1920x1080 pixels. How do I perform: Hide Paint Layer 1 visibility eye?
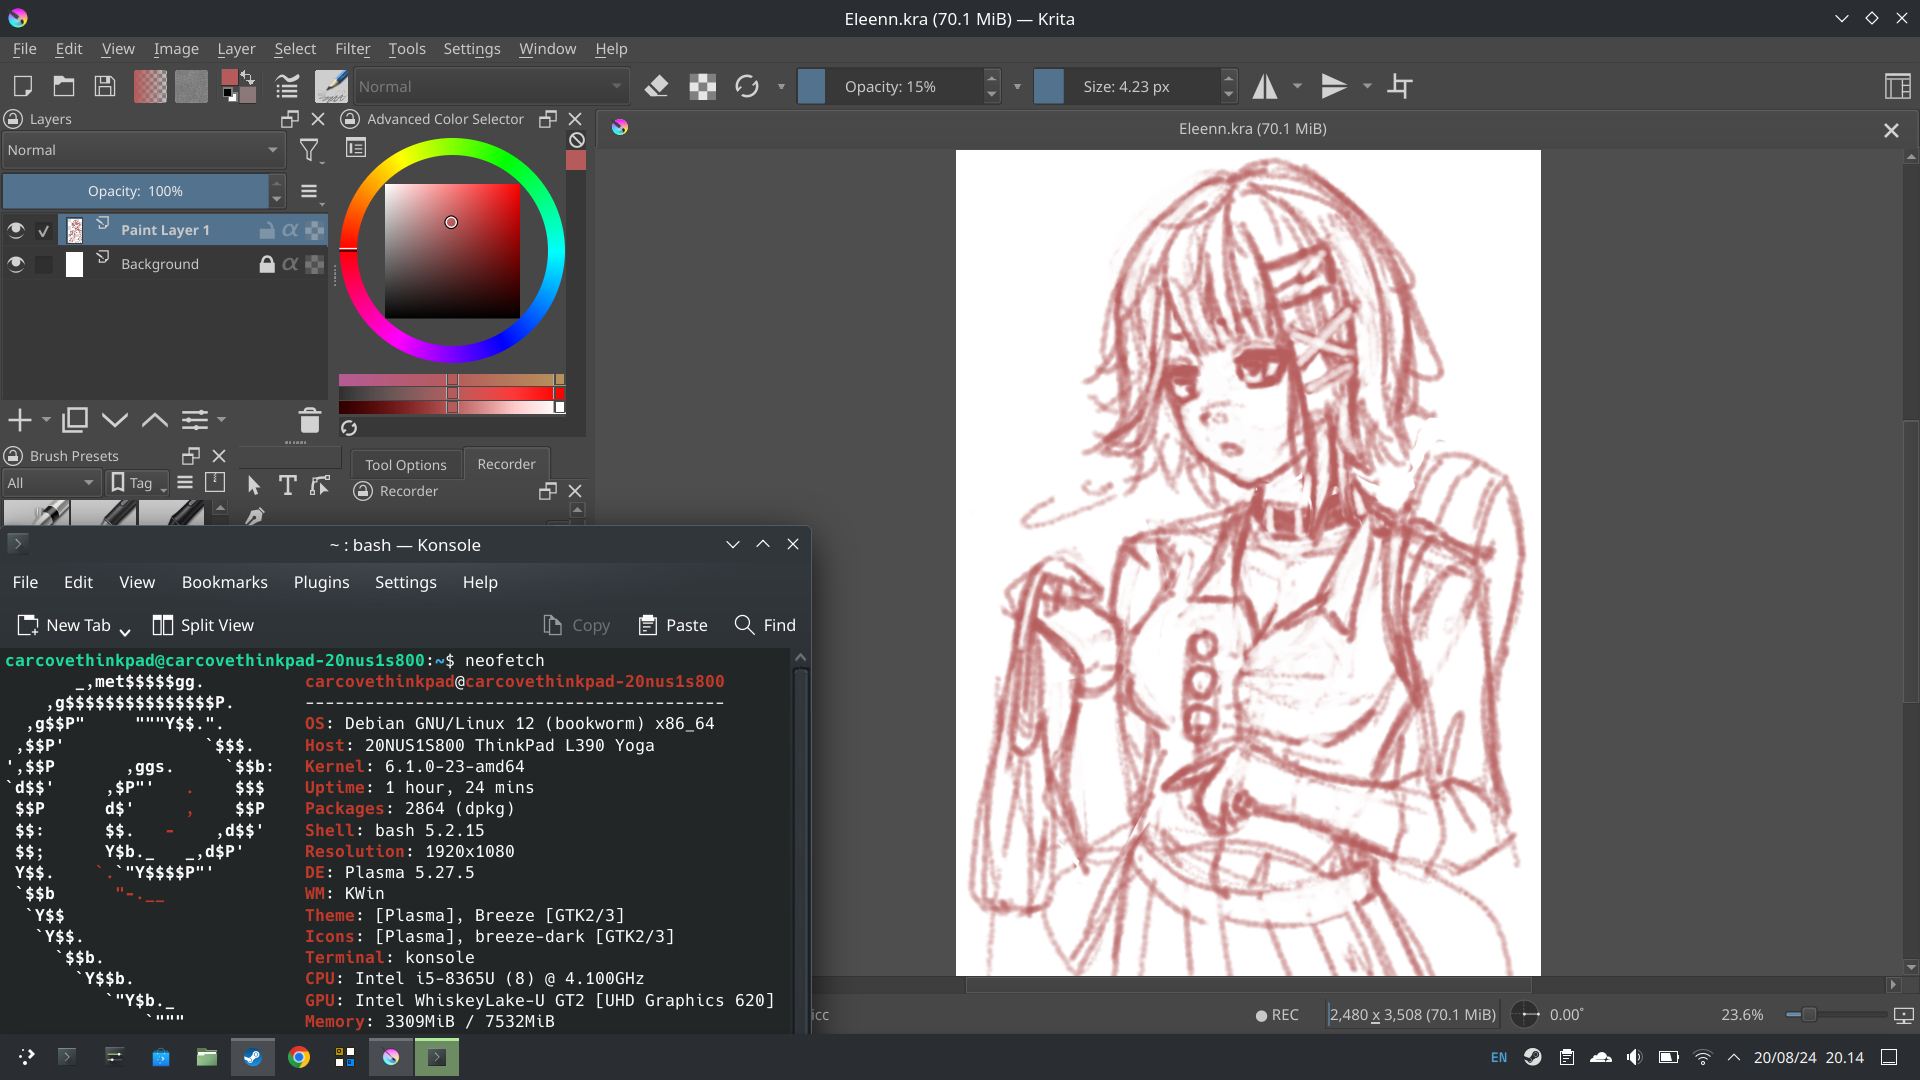click(x=16, y=230)
